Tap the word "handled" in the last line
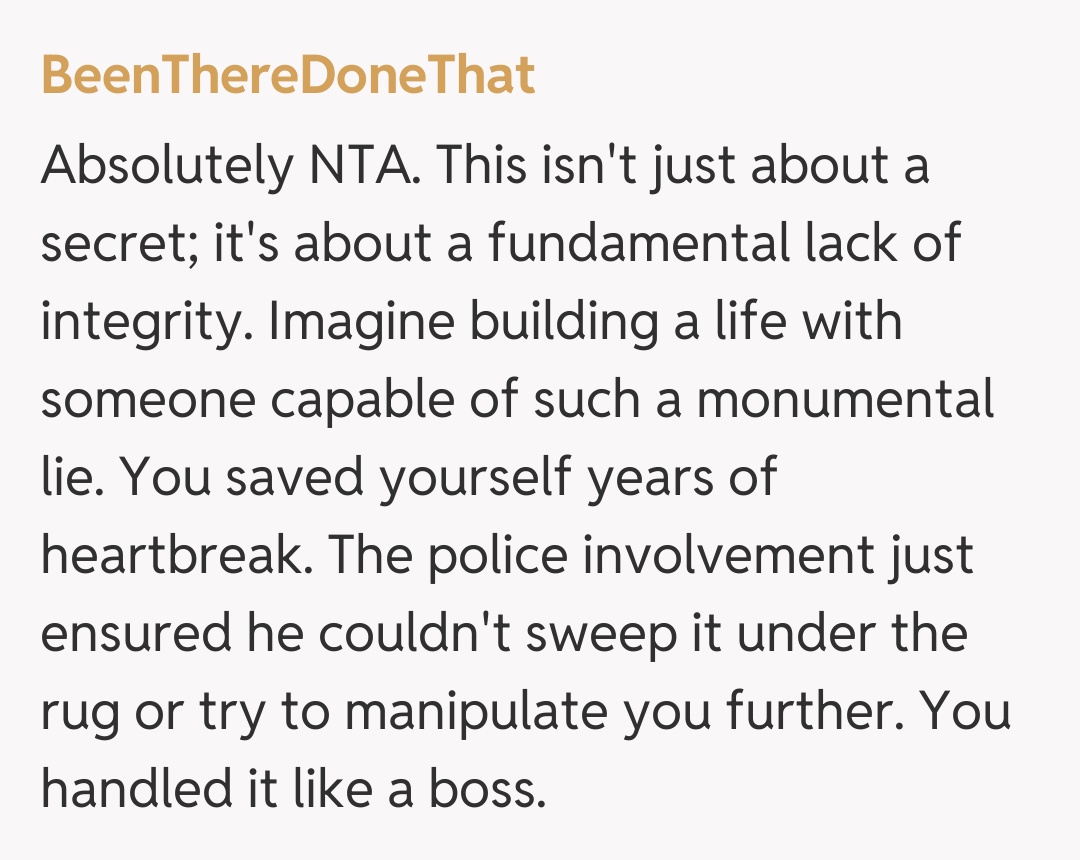 pos(133,789)
